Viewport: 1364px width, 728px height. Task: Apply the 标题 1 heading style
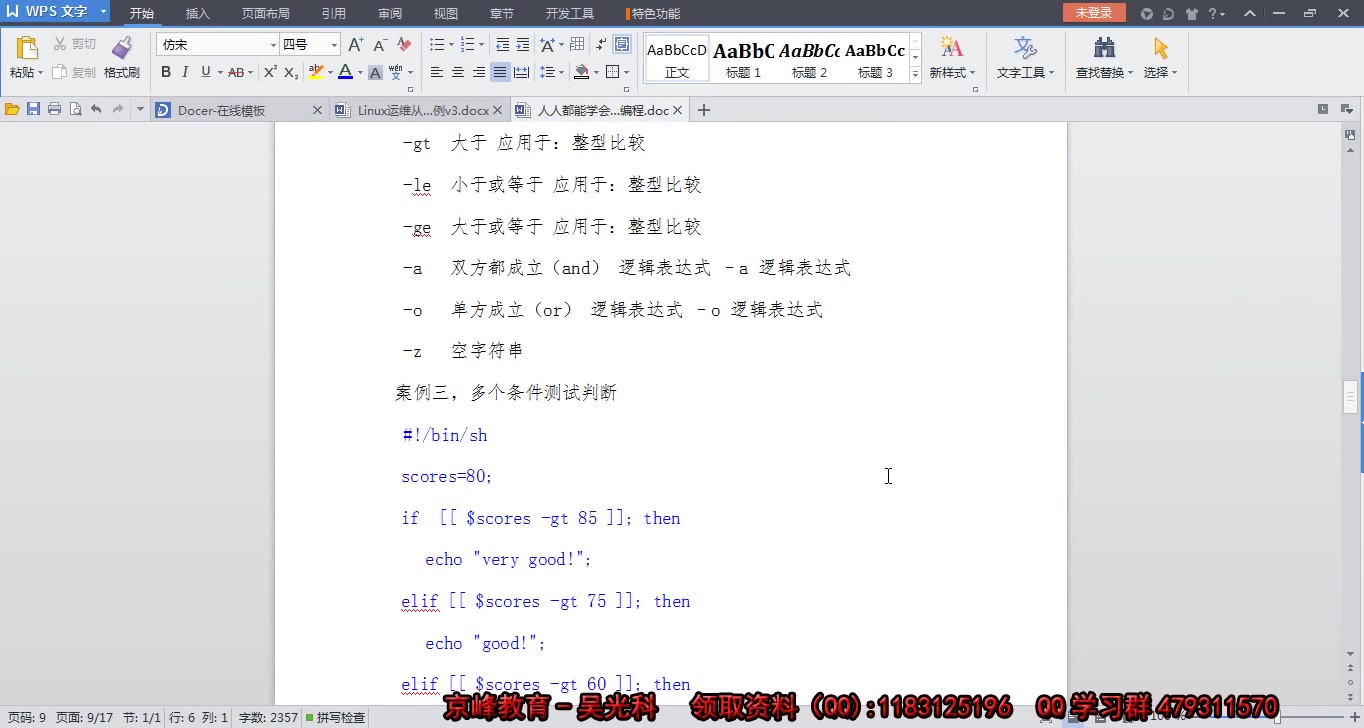point(744,59)
